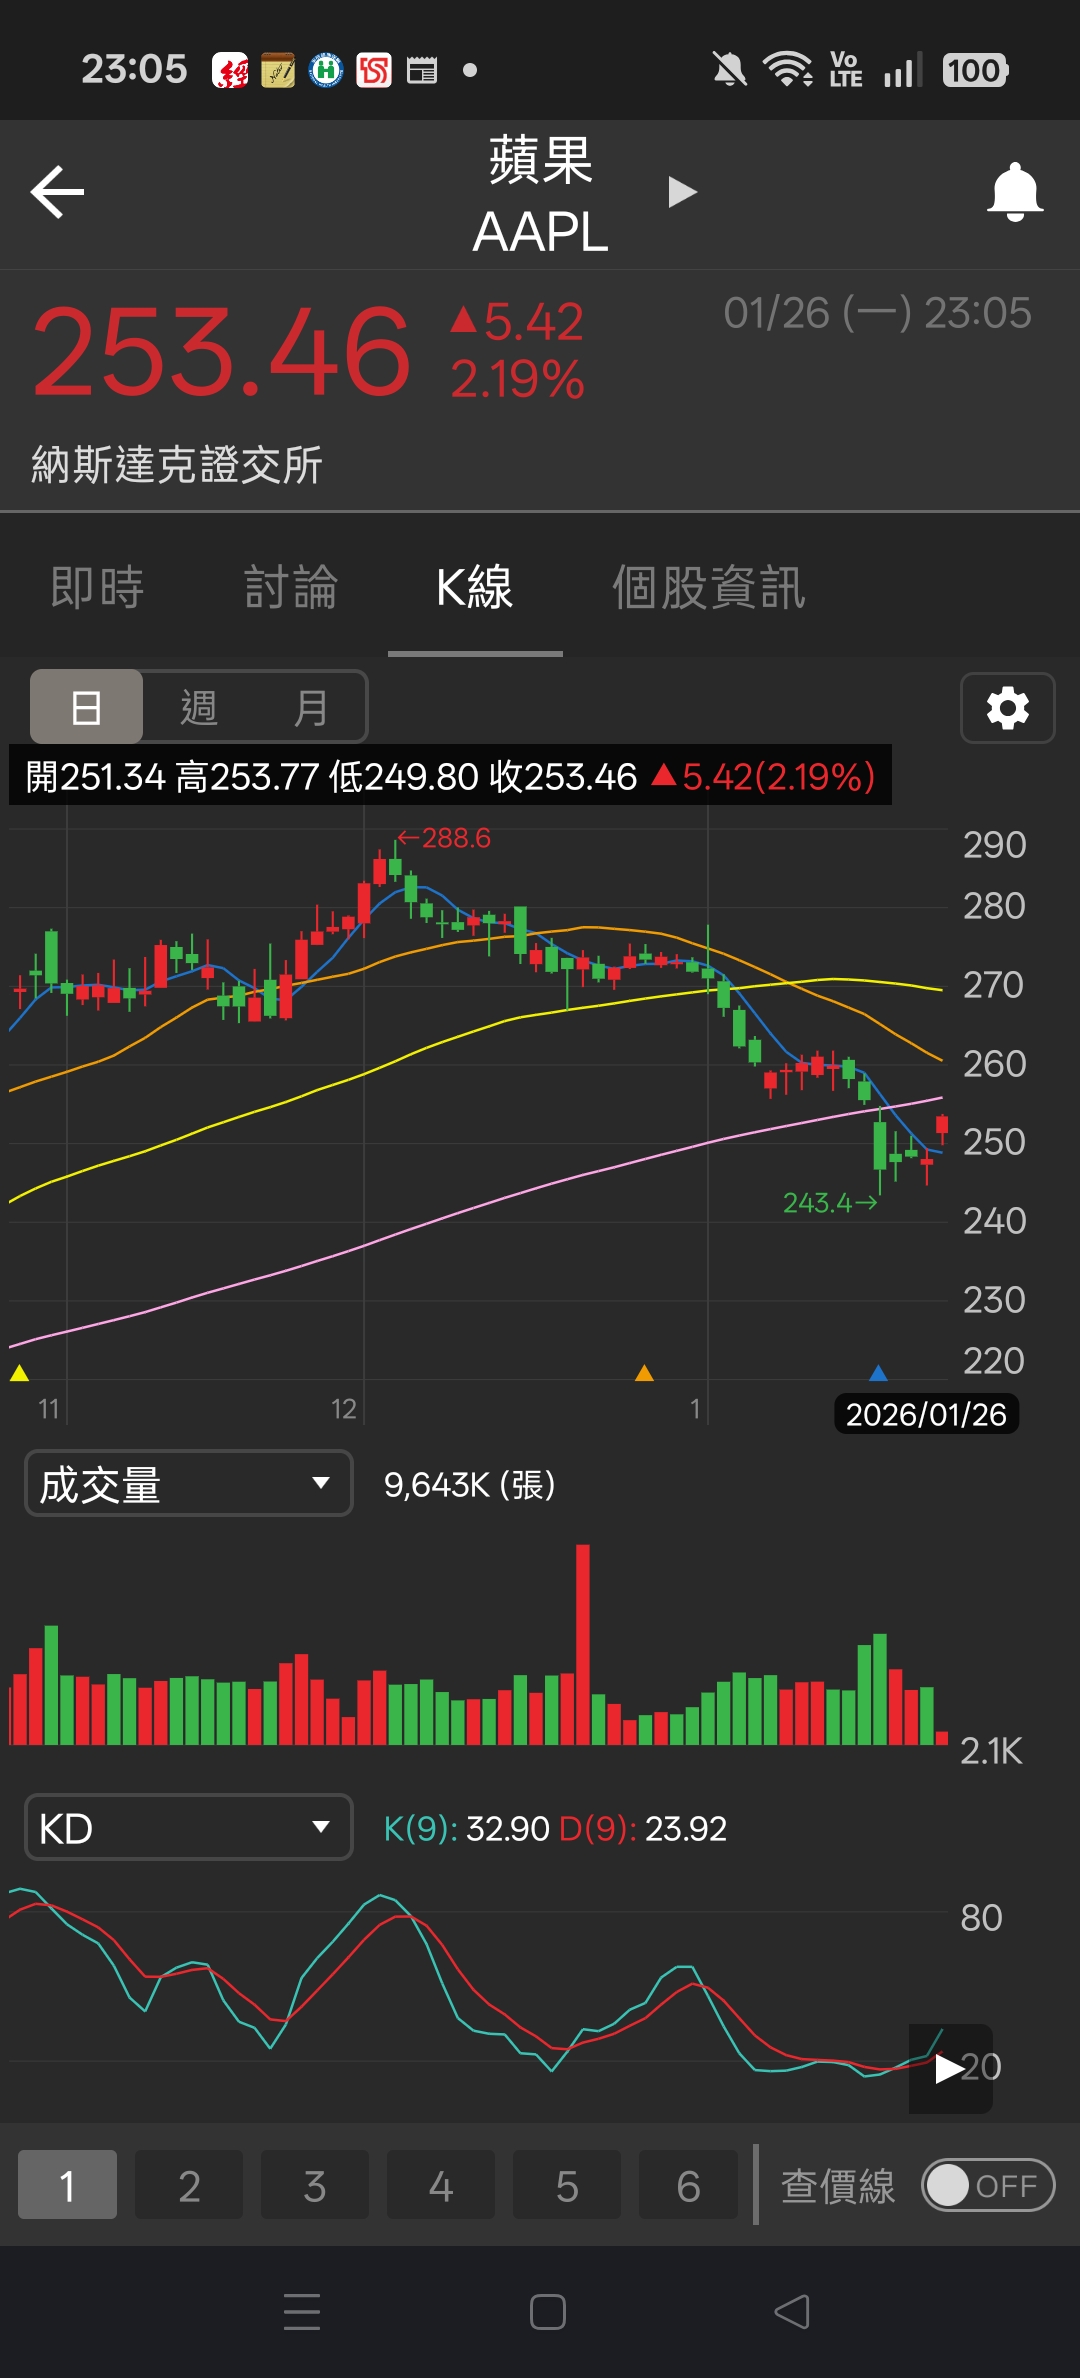The height and width of the screenshot is (2378, 1080).
Task: Select weekly 週 chart period
Action: (199, 707)
